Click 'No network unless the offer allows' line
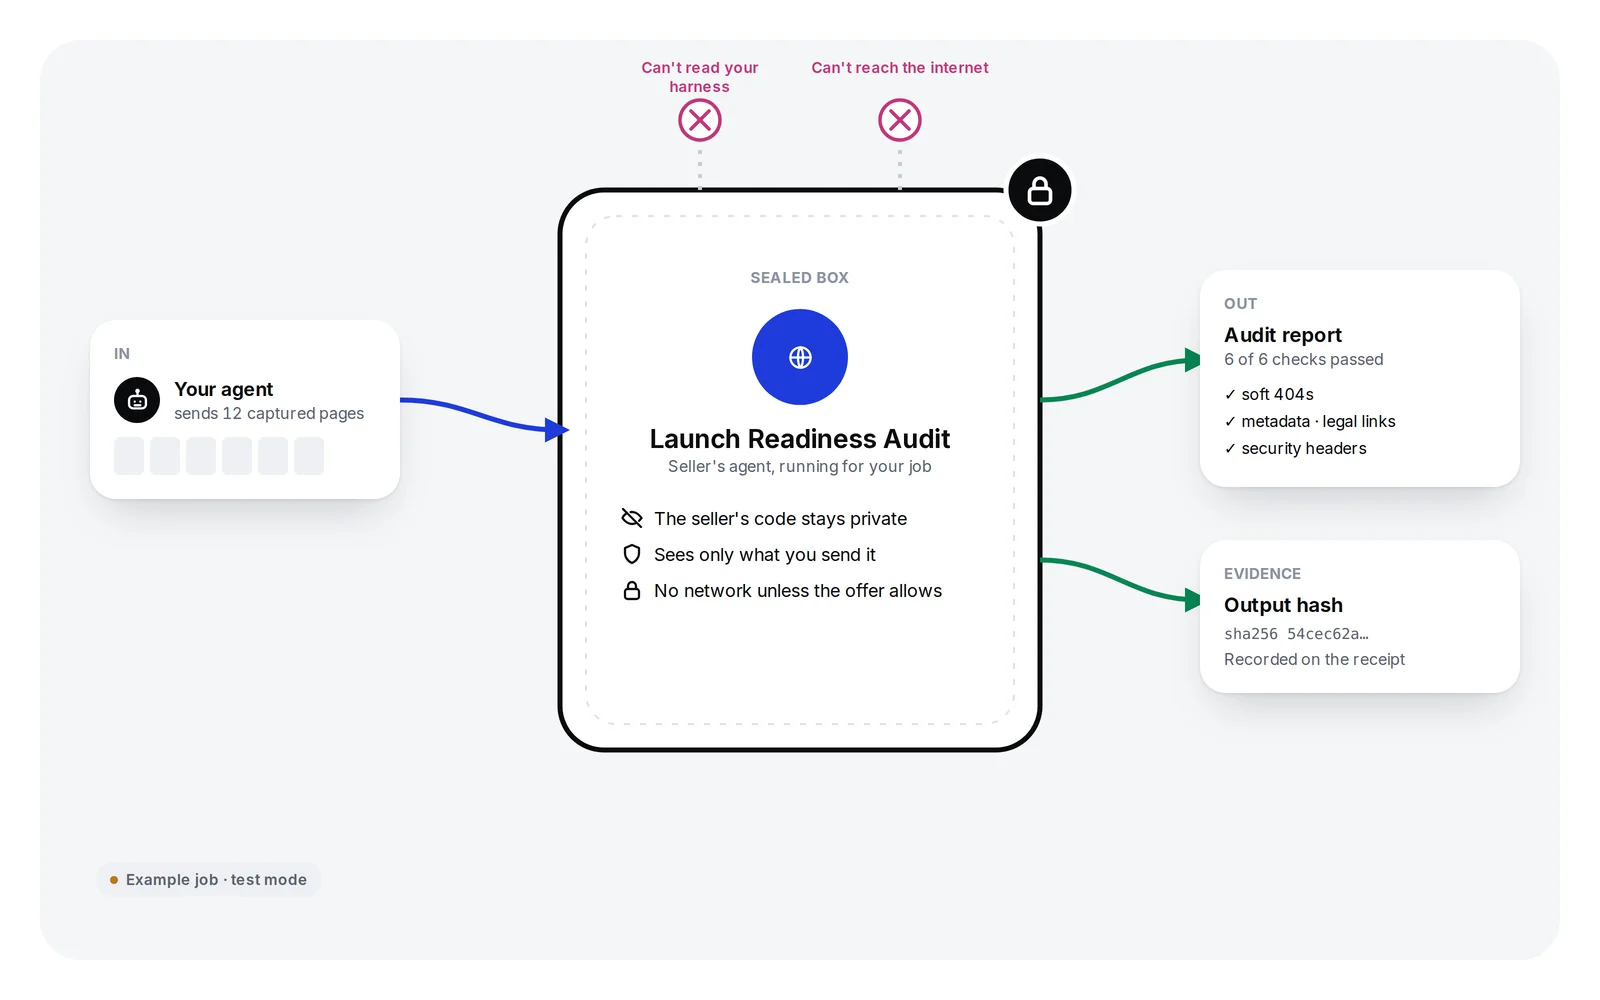The height and width of the screenshot is (1000, 1600). click(798, 590)
